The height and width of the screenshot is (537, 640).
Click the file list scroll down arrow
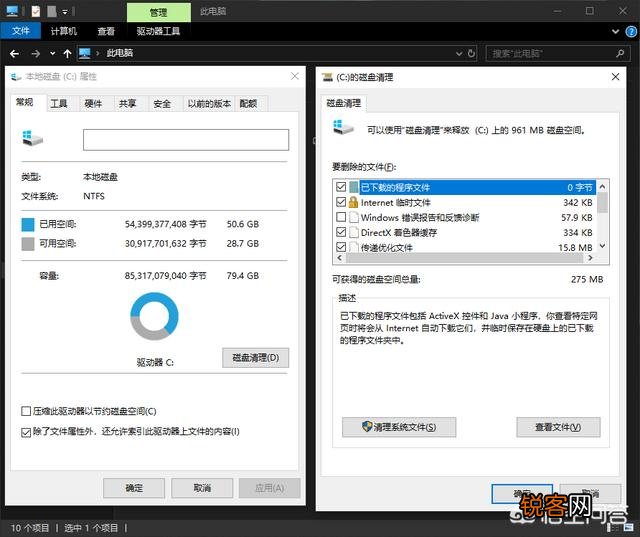click(602, 246)
